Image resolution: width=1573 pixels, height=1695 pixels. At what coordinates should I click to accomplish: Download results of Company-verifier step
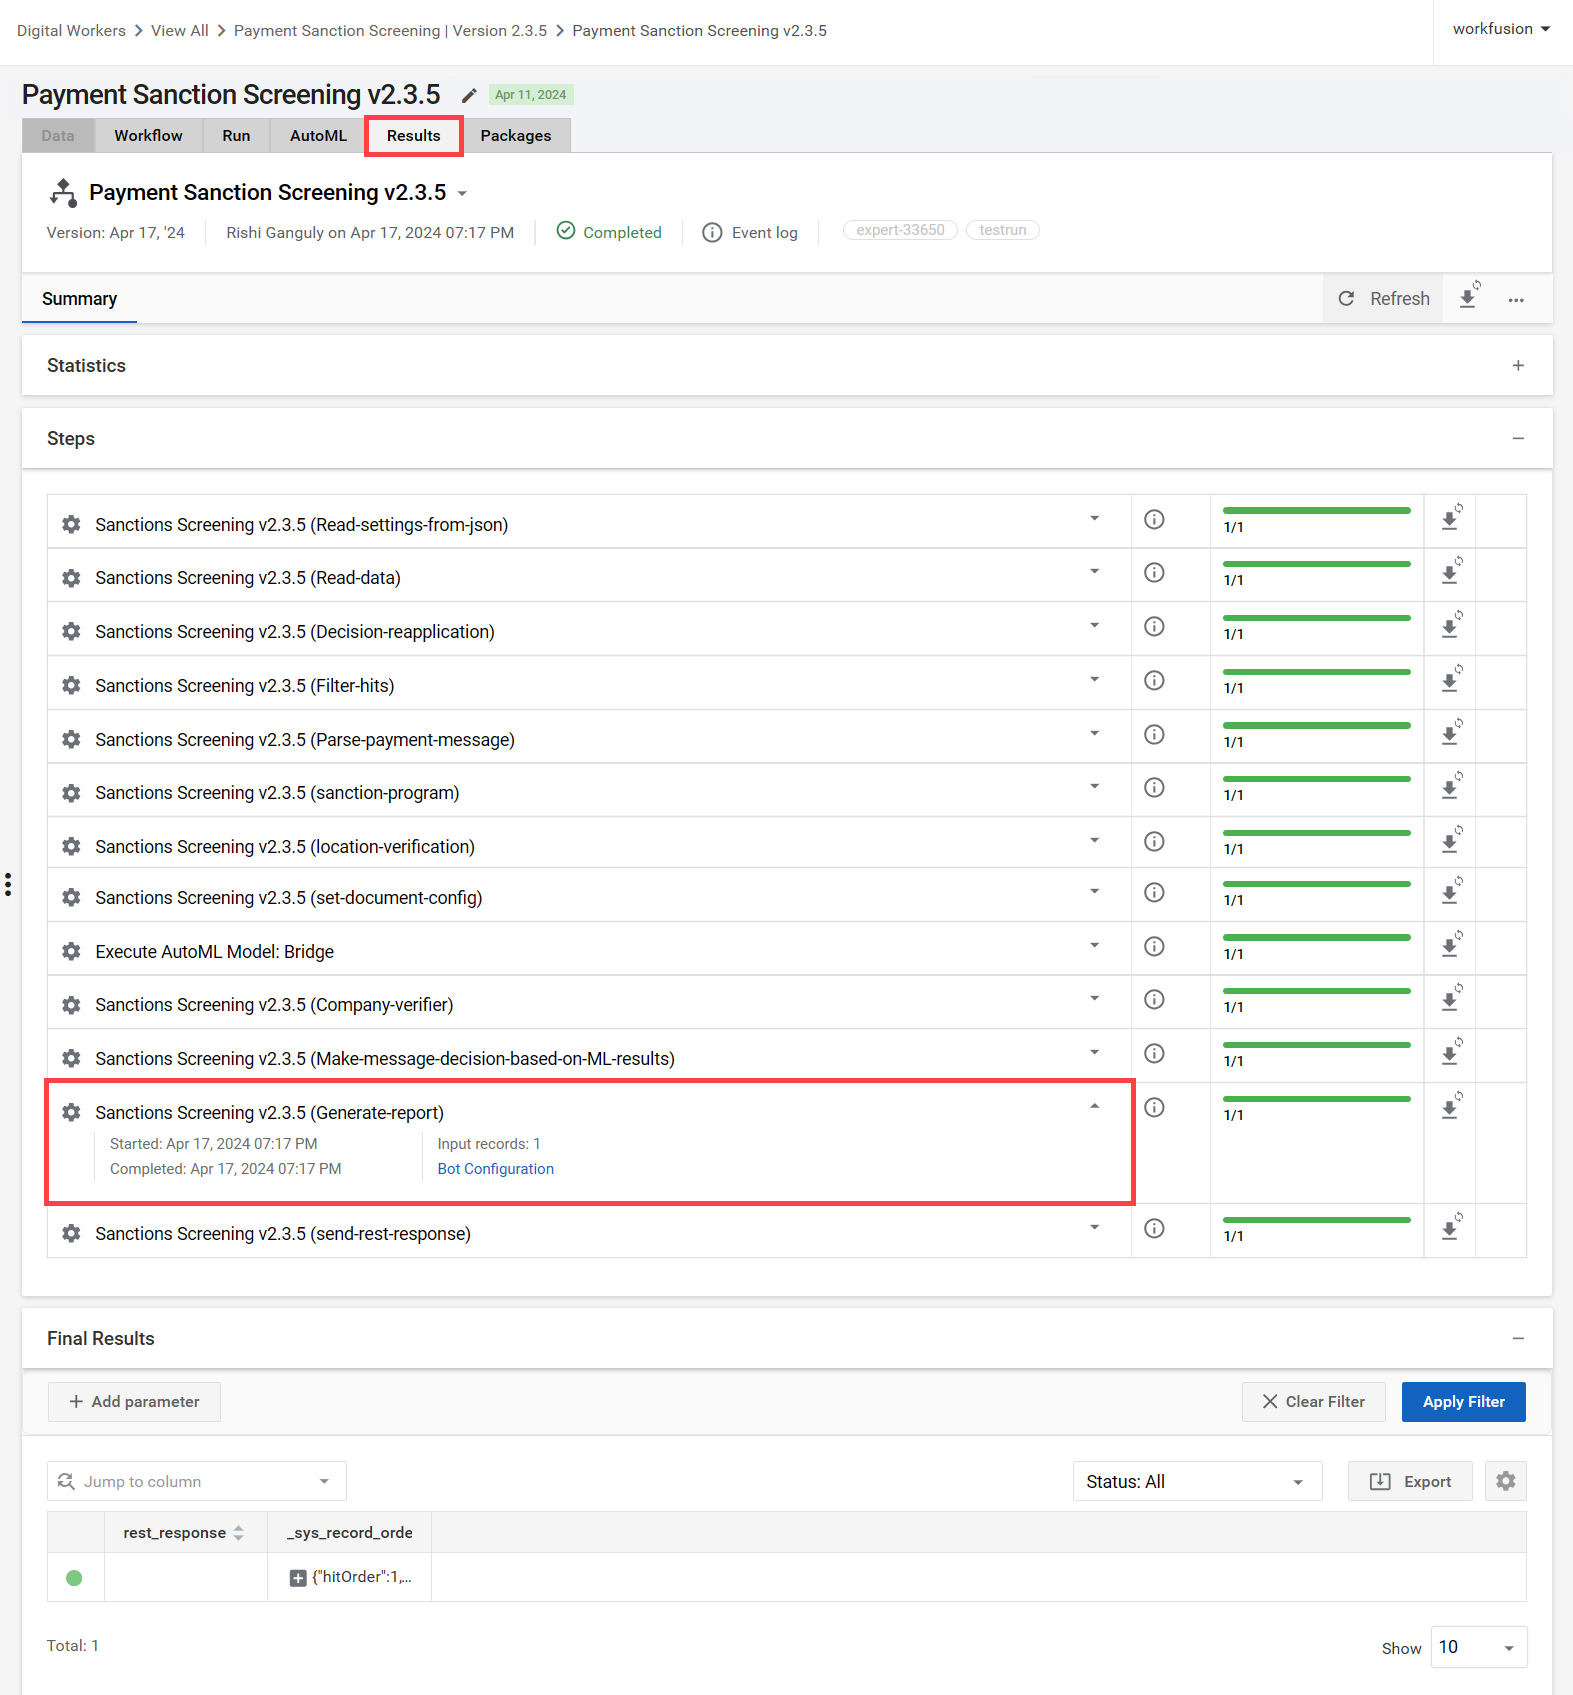click(1451, 999)
